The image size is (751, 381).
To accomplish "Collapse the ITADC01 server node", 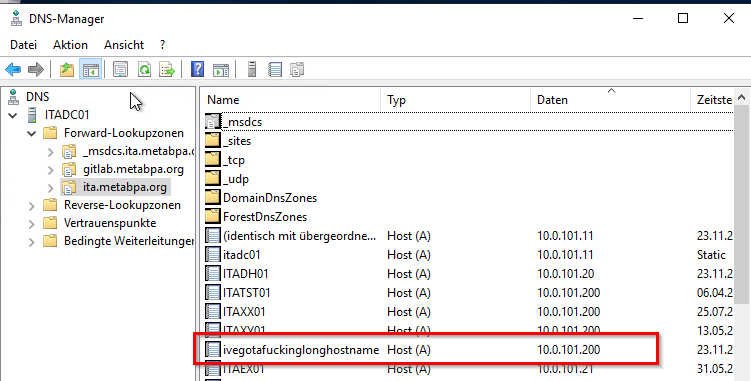I will 13,115.
